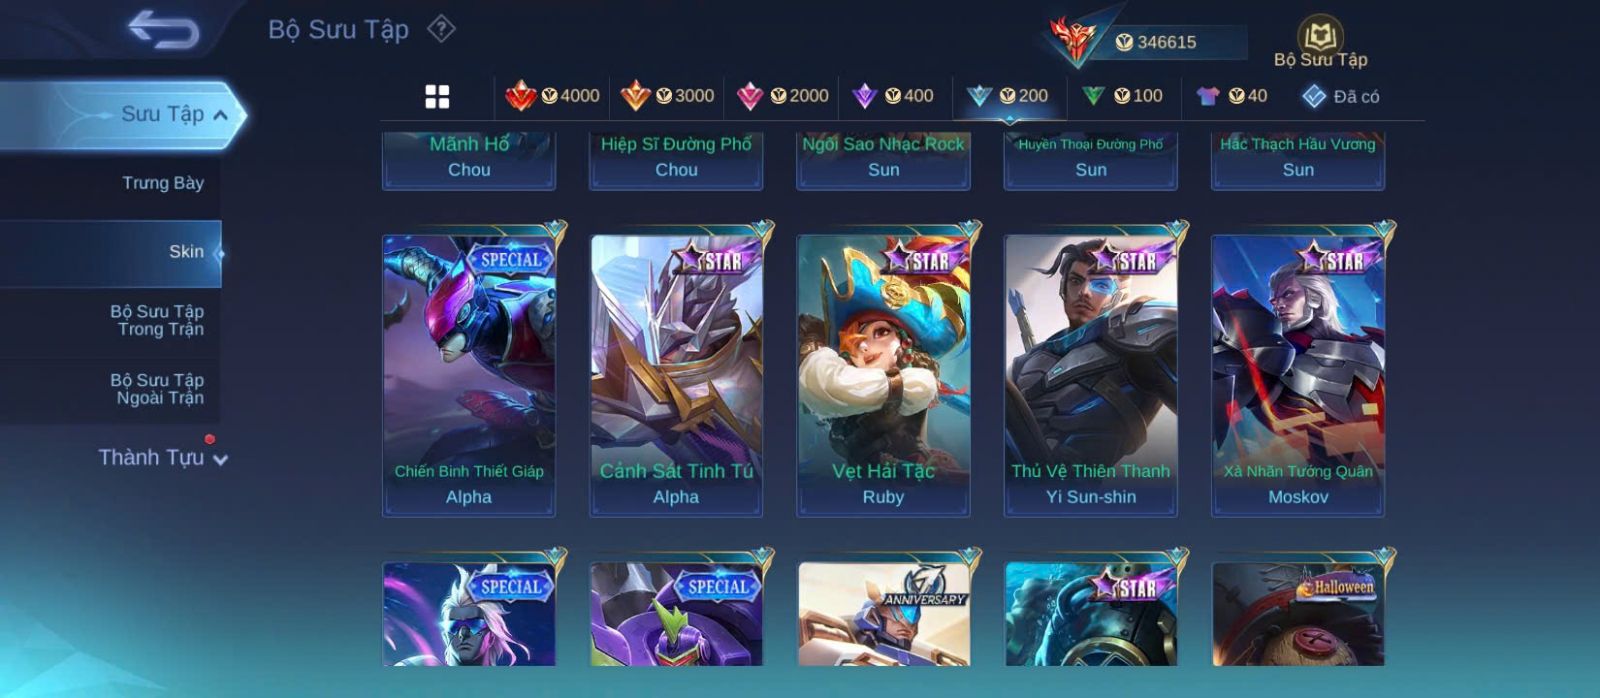Filter skins by the 3000 point tier
Screen dimensions: 1600x698
(x=667, y=96)
